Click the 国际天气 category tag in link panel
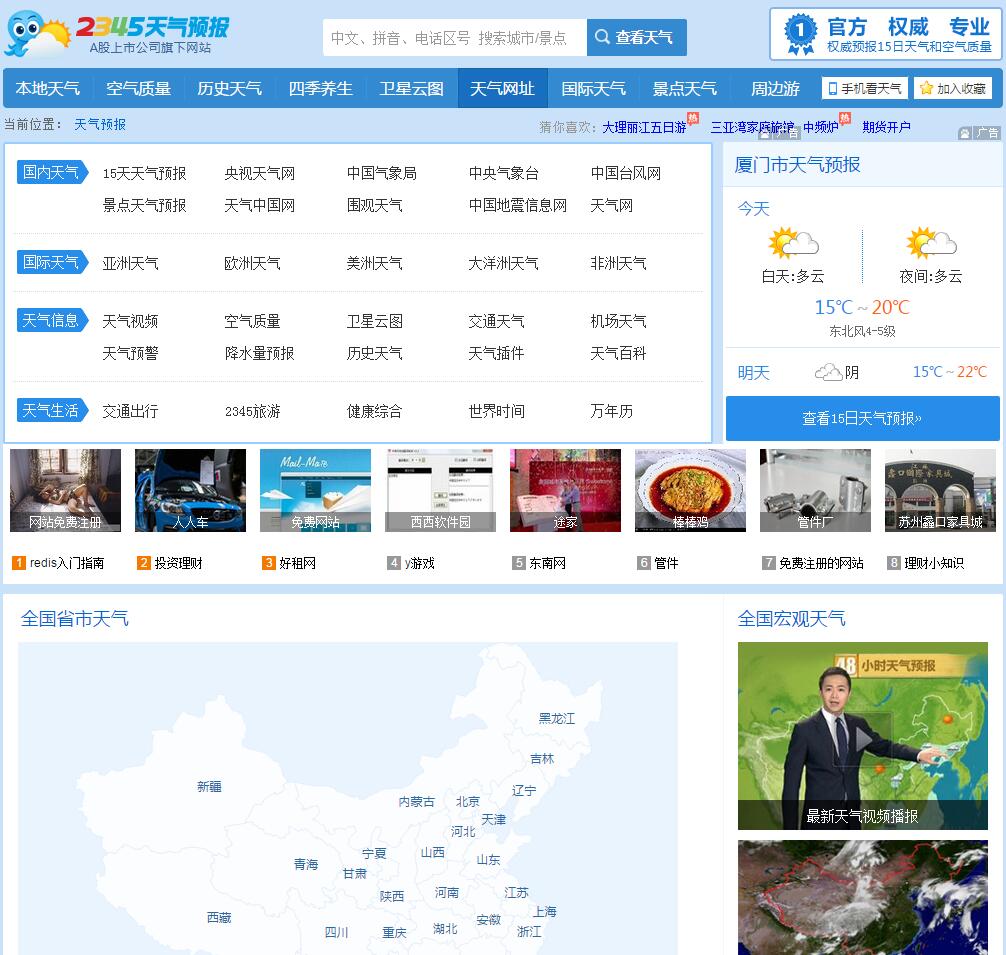Image resolution: width=1006 pixels, height=955 pixels. click(51, 262)
